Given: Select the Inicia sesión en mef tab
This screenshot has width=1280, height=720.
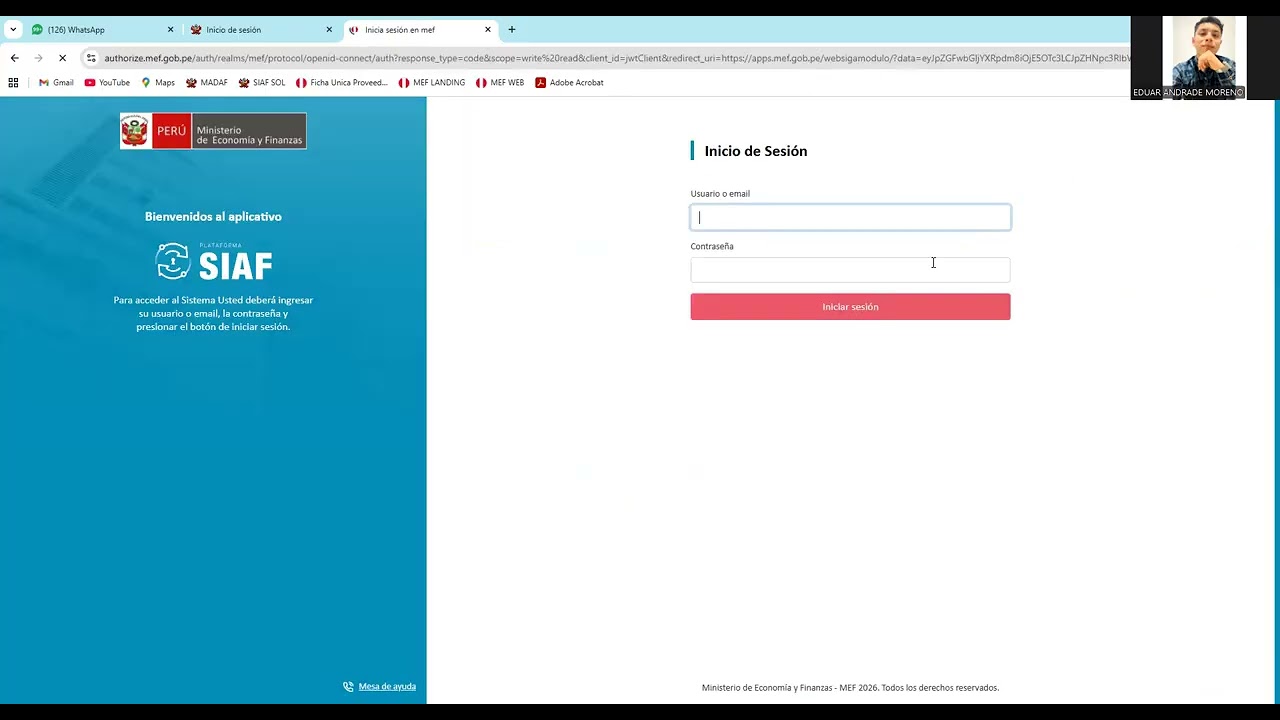Looking at the screenshot, I should [x=419, y=30].
